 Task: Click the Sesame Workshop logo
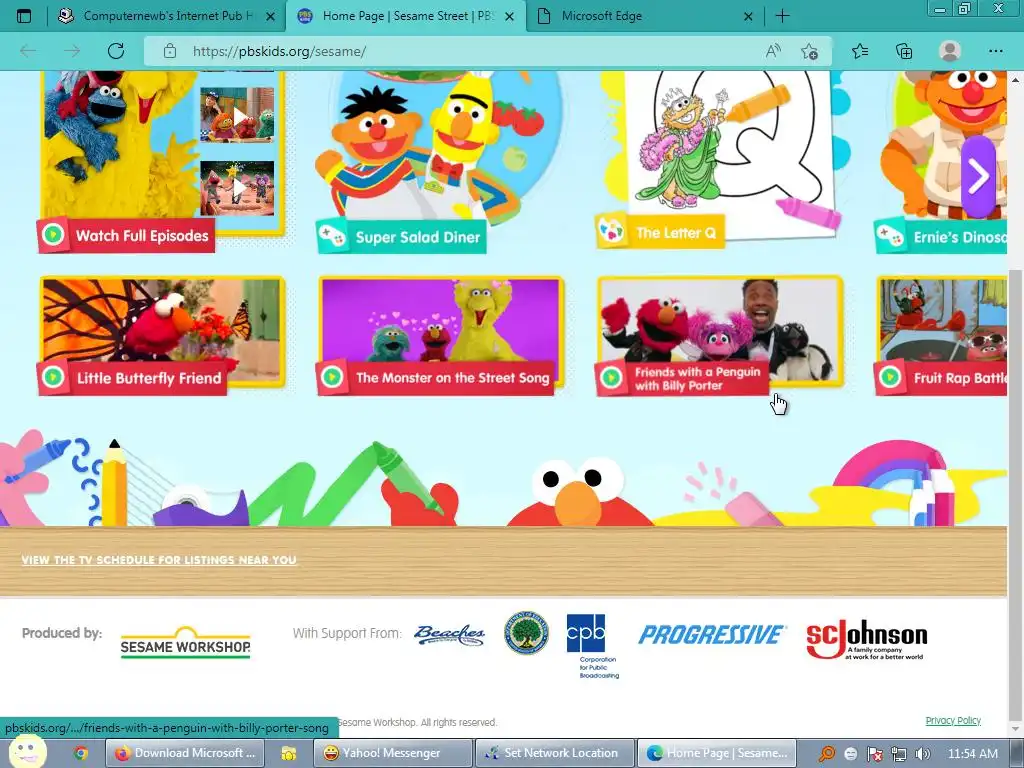coord(185,643)
